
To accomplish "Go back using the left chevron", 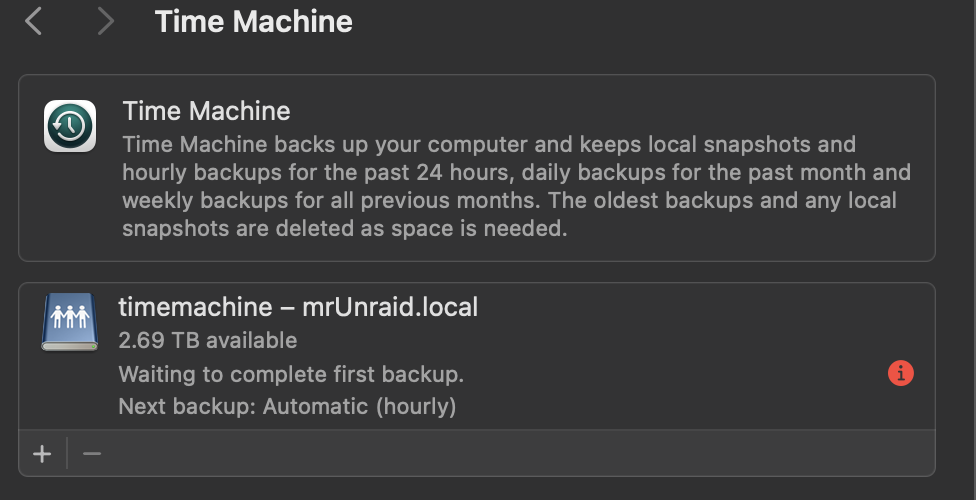I will coord(33,22).
